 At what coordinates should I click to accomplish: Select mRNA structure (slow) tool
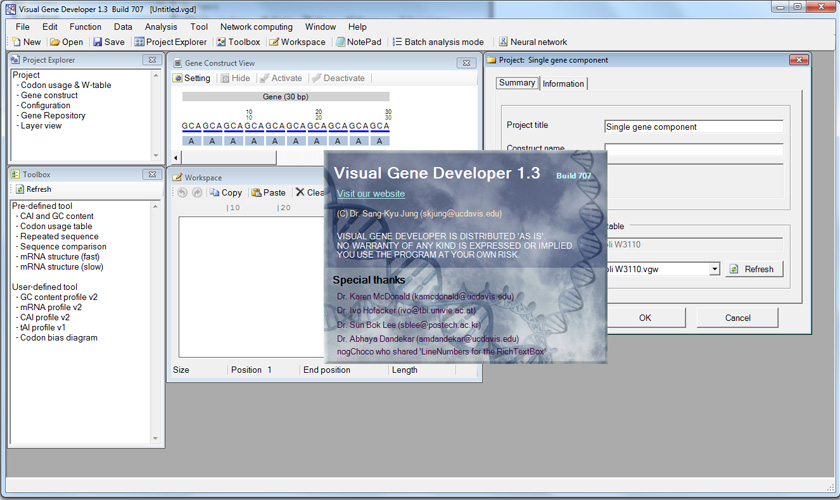point(62,267)
